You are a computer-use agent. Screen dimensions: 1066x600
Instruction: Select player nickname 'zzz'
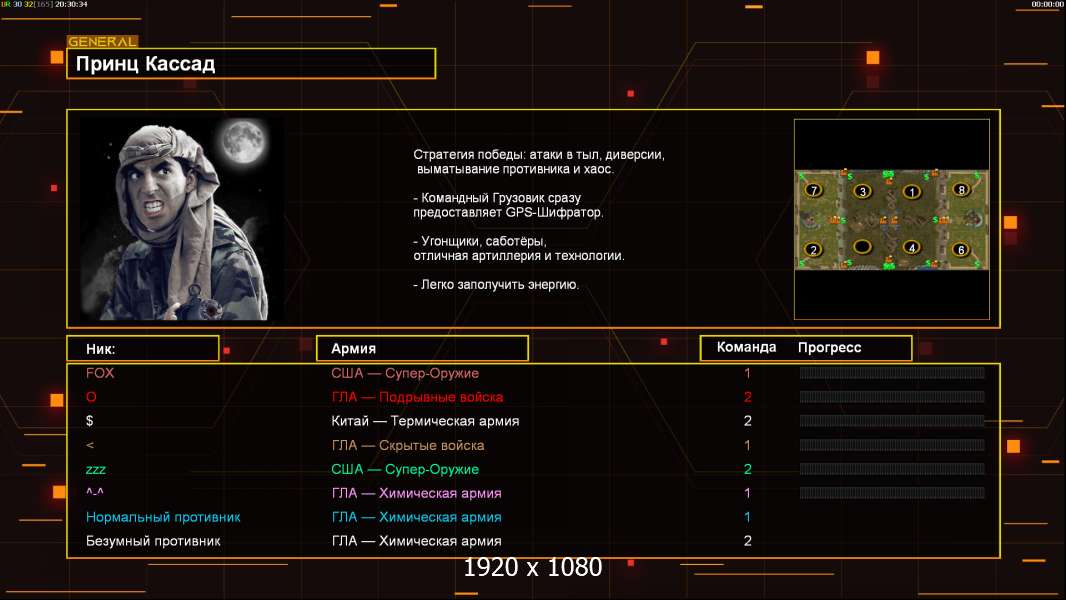[x=96, y=470]
